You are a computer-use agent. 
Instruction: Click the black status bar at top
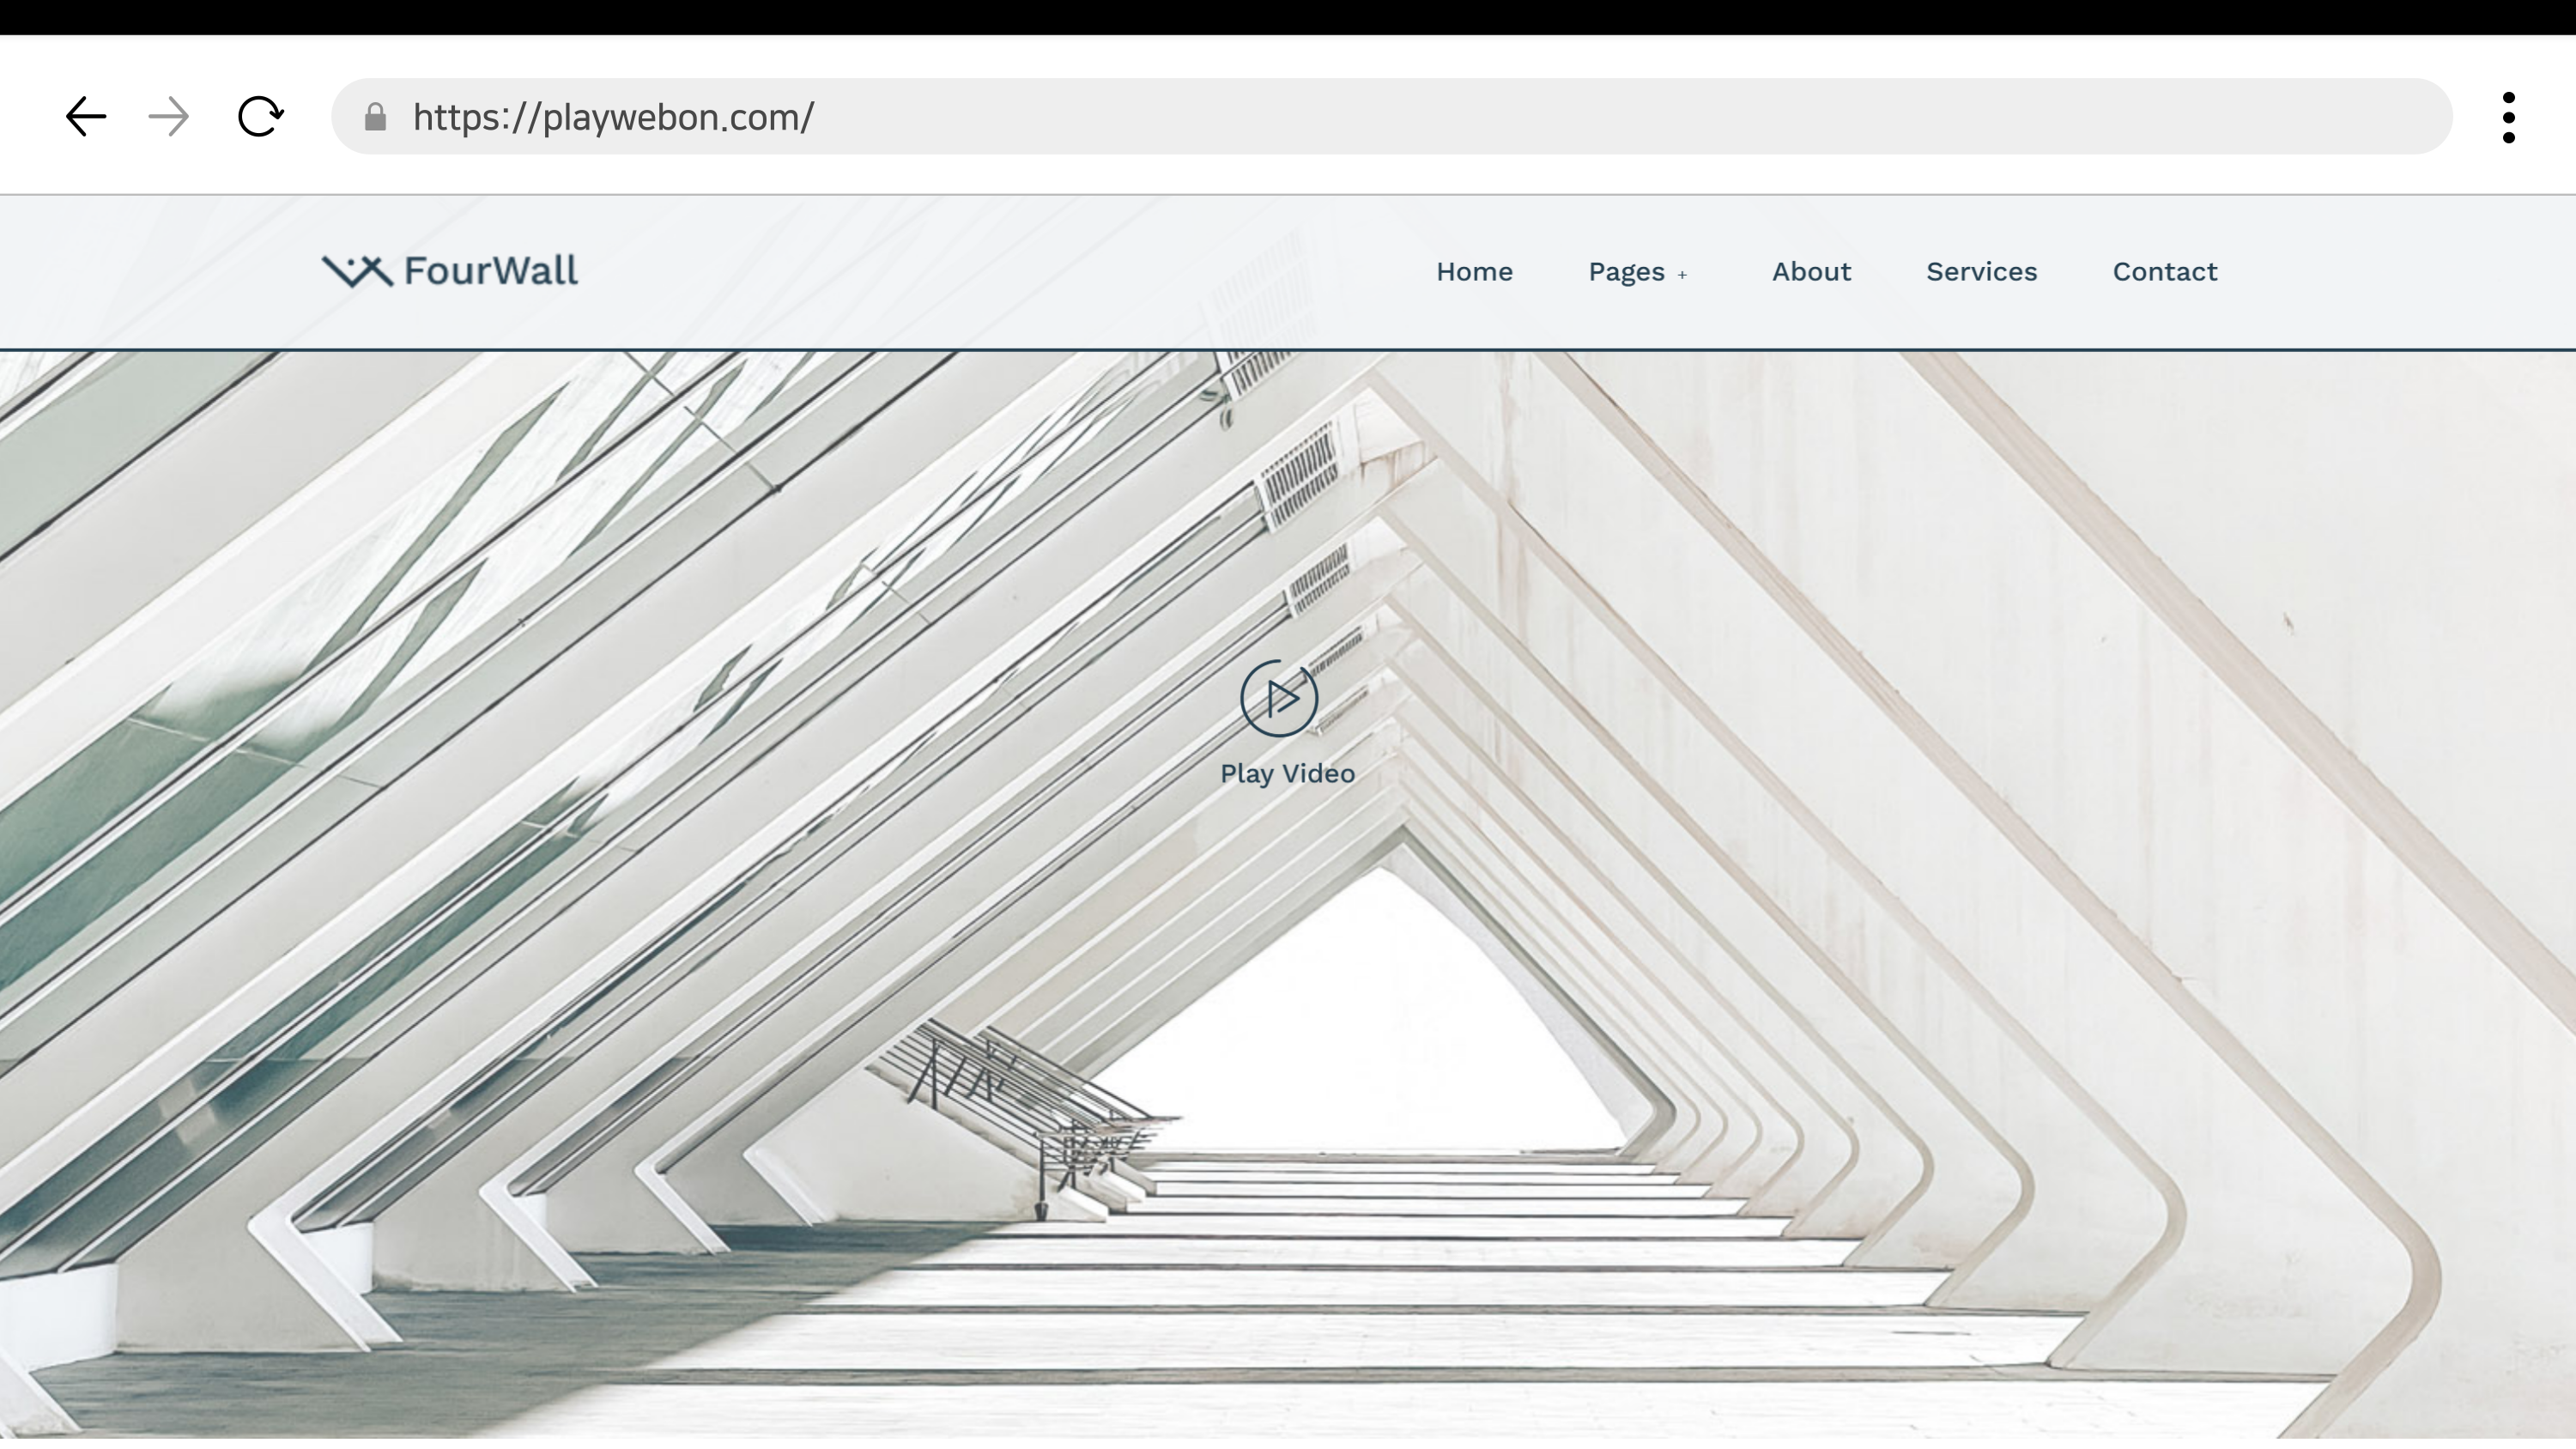[x=1288, y=17]
